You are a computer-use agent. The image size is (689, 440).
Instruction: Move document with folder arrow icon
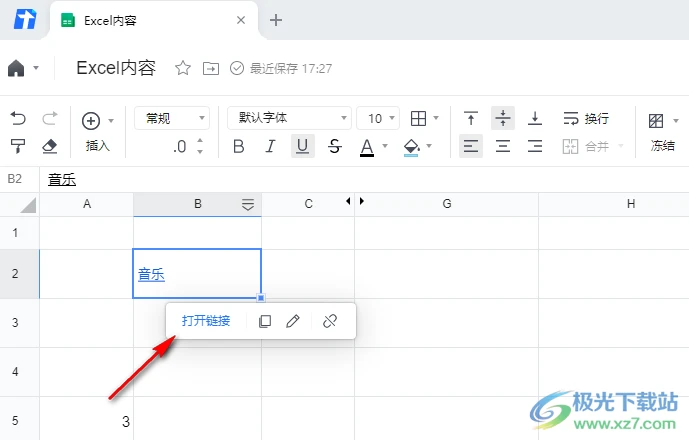click(211, 69)
